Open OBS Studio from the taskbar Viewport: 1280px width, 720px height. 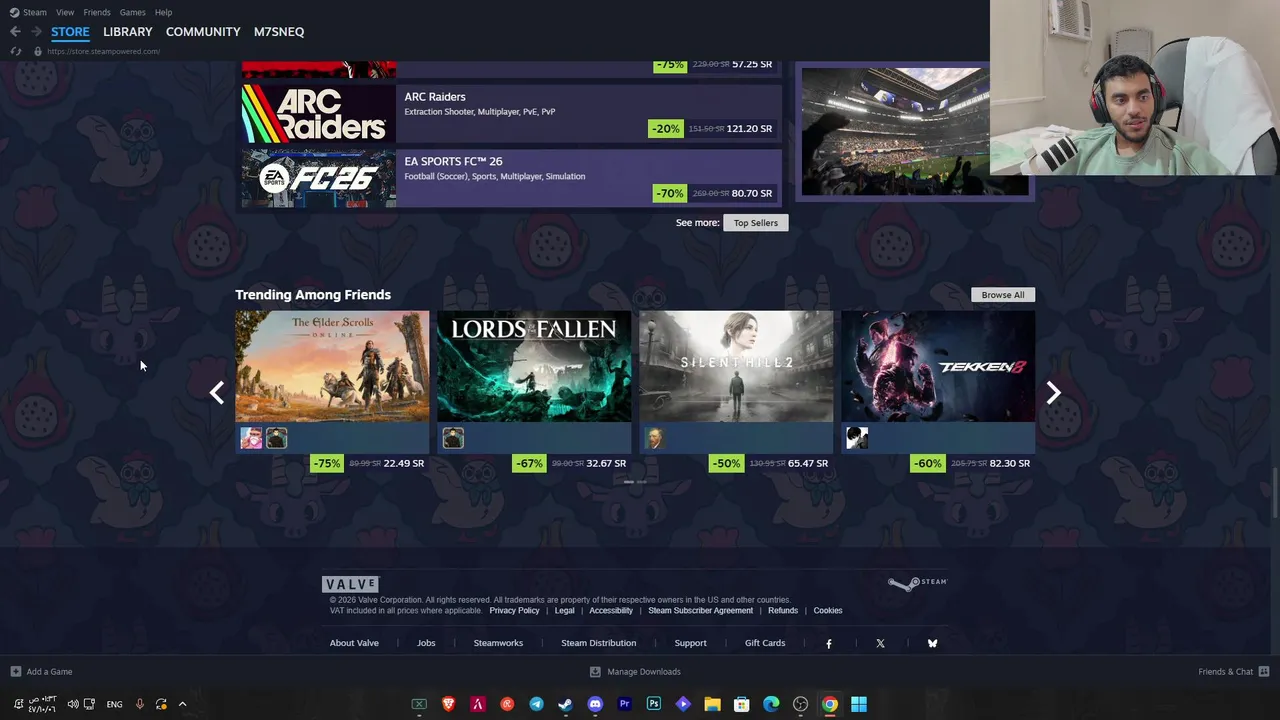tap(800, 704)
